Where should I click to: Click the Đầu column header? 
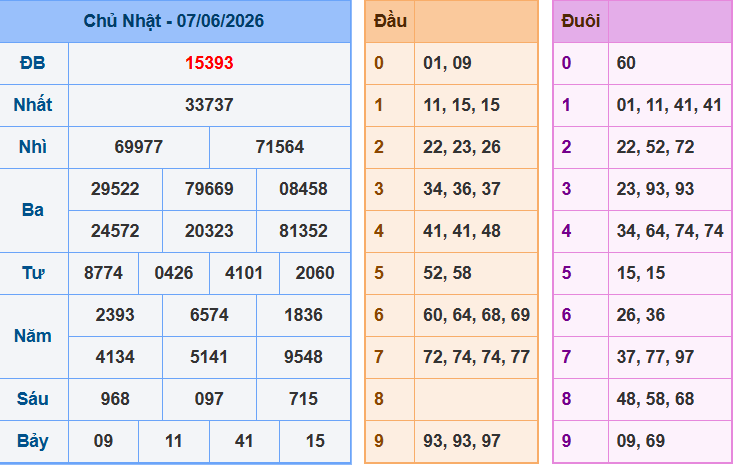(390, 21)
